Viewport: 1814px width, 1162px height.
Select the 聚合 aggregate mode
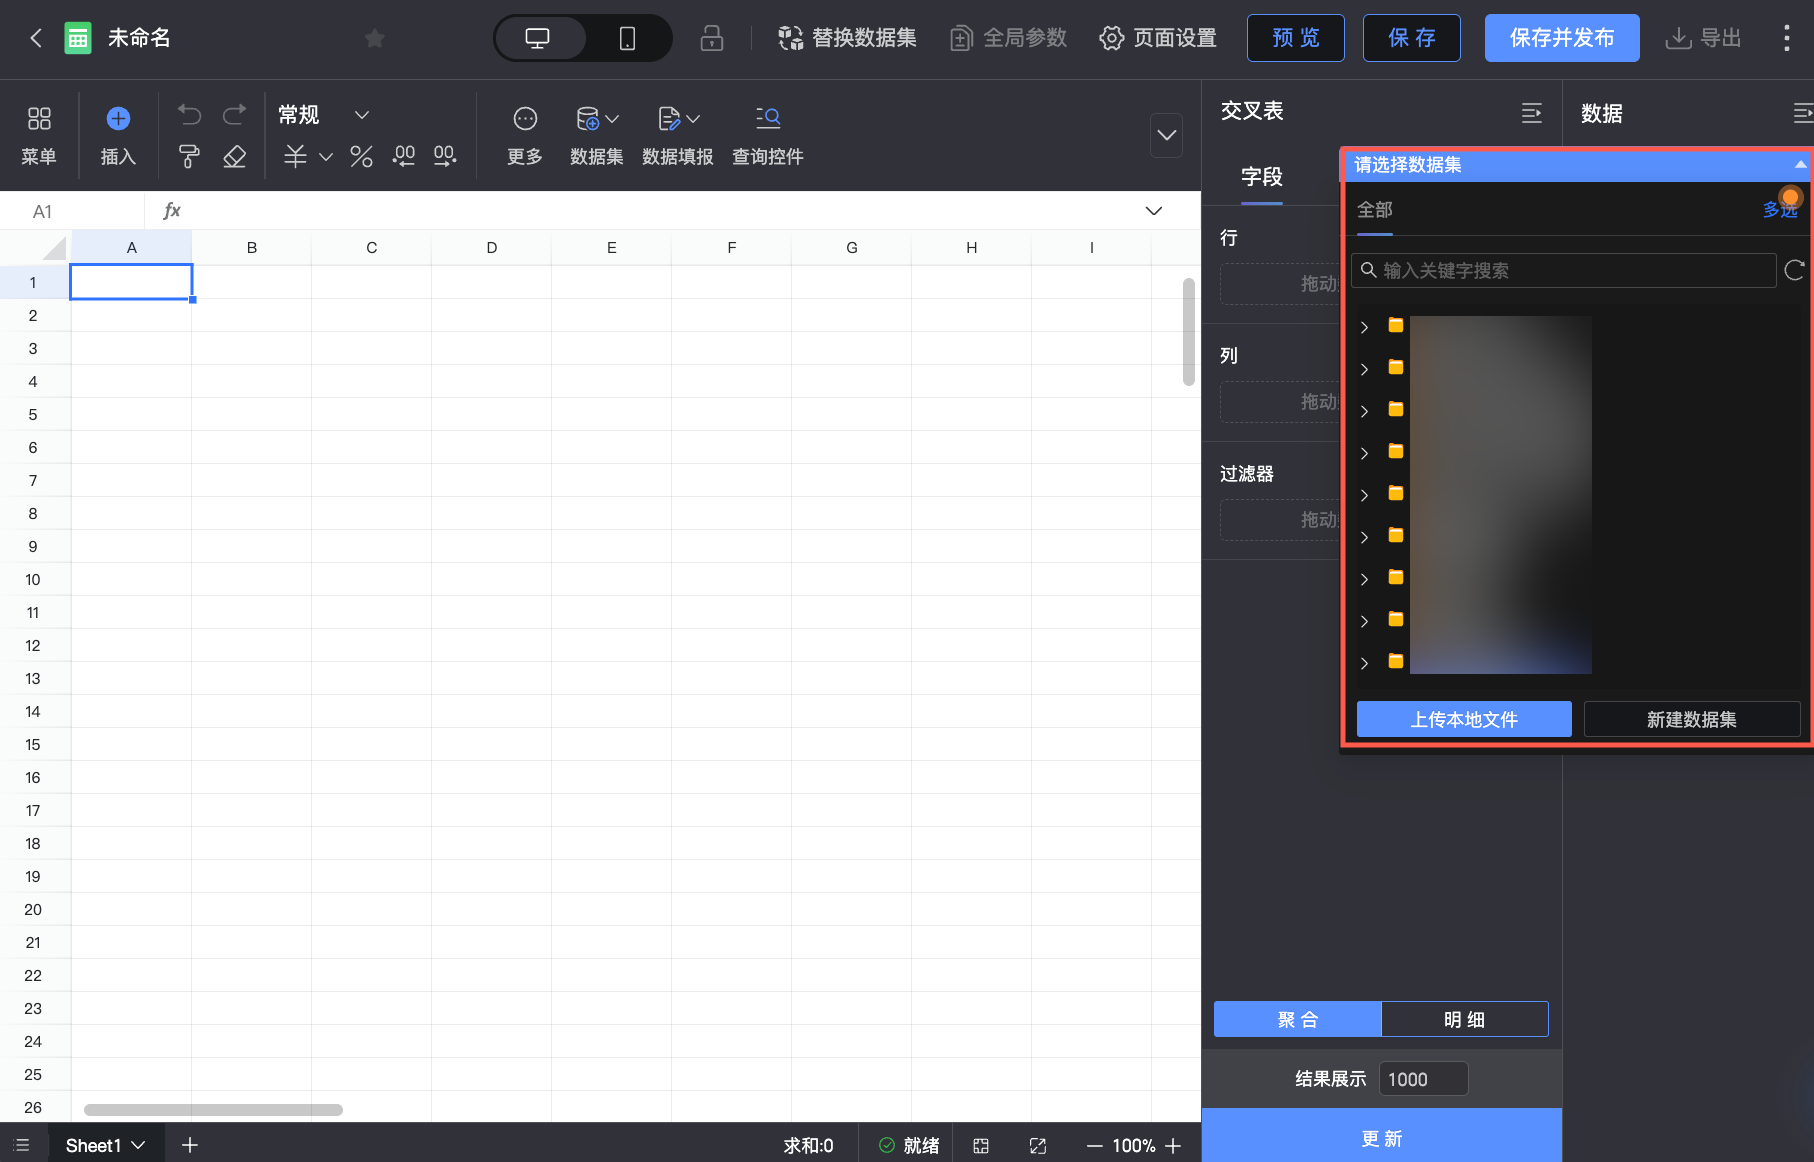click(x=1298, y=1020)
